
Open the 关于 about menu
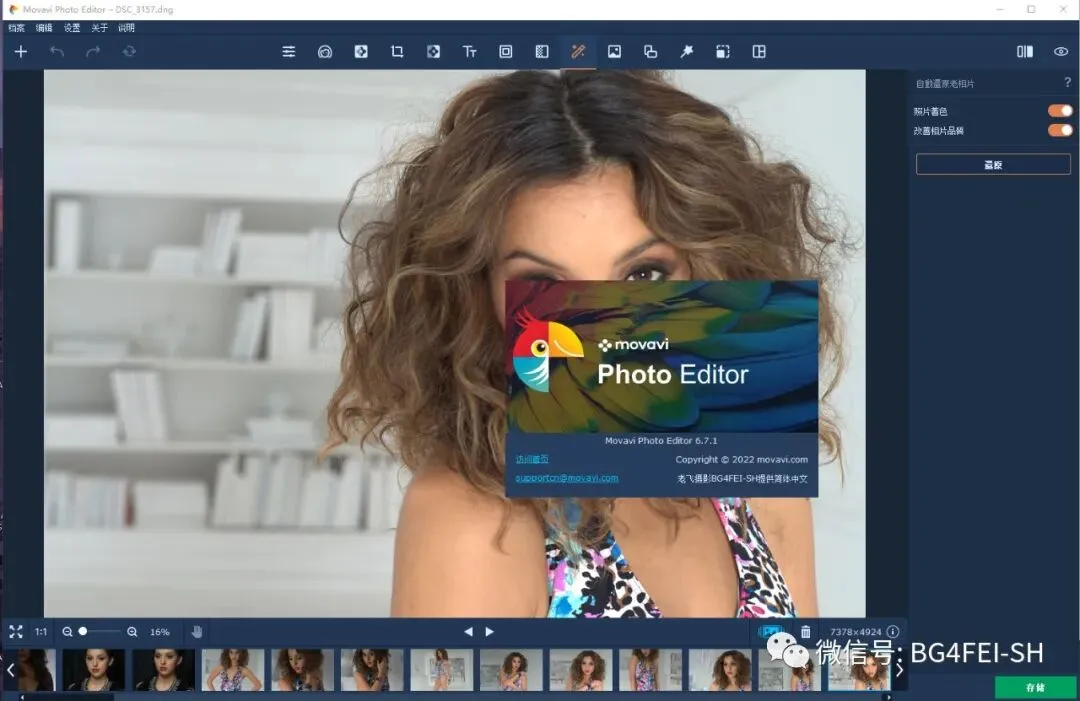point(99,28)
